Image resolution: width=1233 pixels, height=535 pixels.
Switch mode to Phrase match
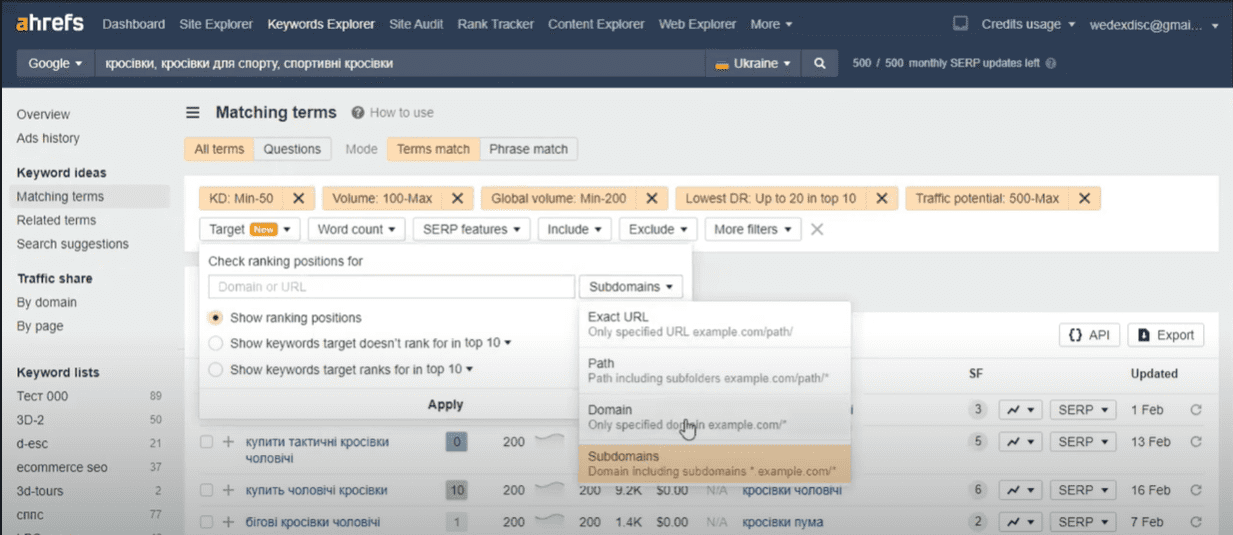pyautogui.click(x=529, y=149)
